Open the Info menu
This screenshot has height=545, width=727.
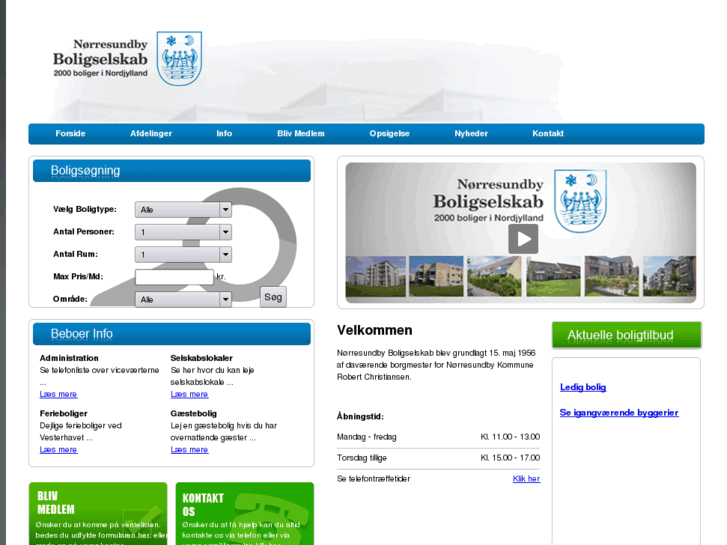point(224,134)
